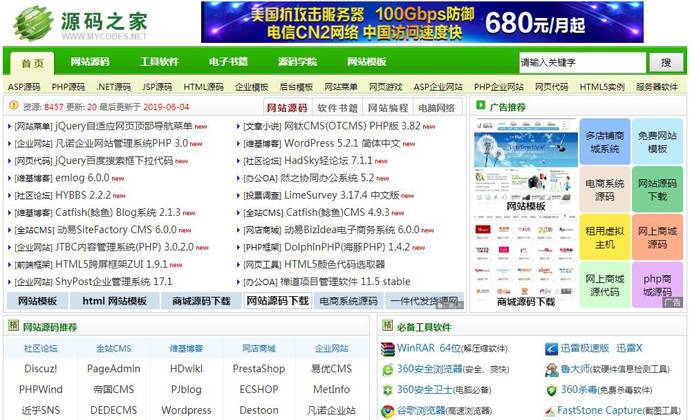Click the 360杀毒 shield icon
The width and height of the screenshot is (690, 420).
click(x=551, y=391)
